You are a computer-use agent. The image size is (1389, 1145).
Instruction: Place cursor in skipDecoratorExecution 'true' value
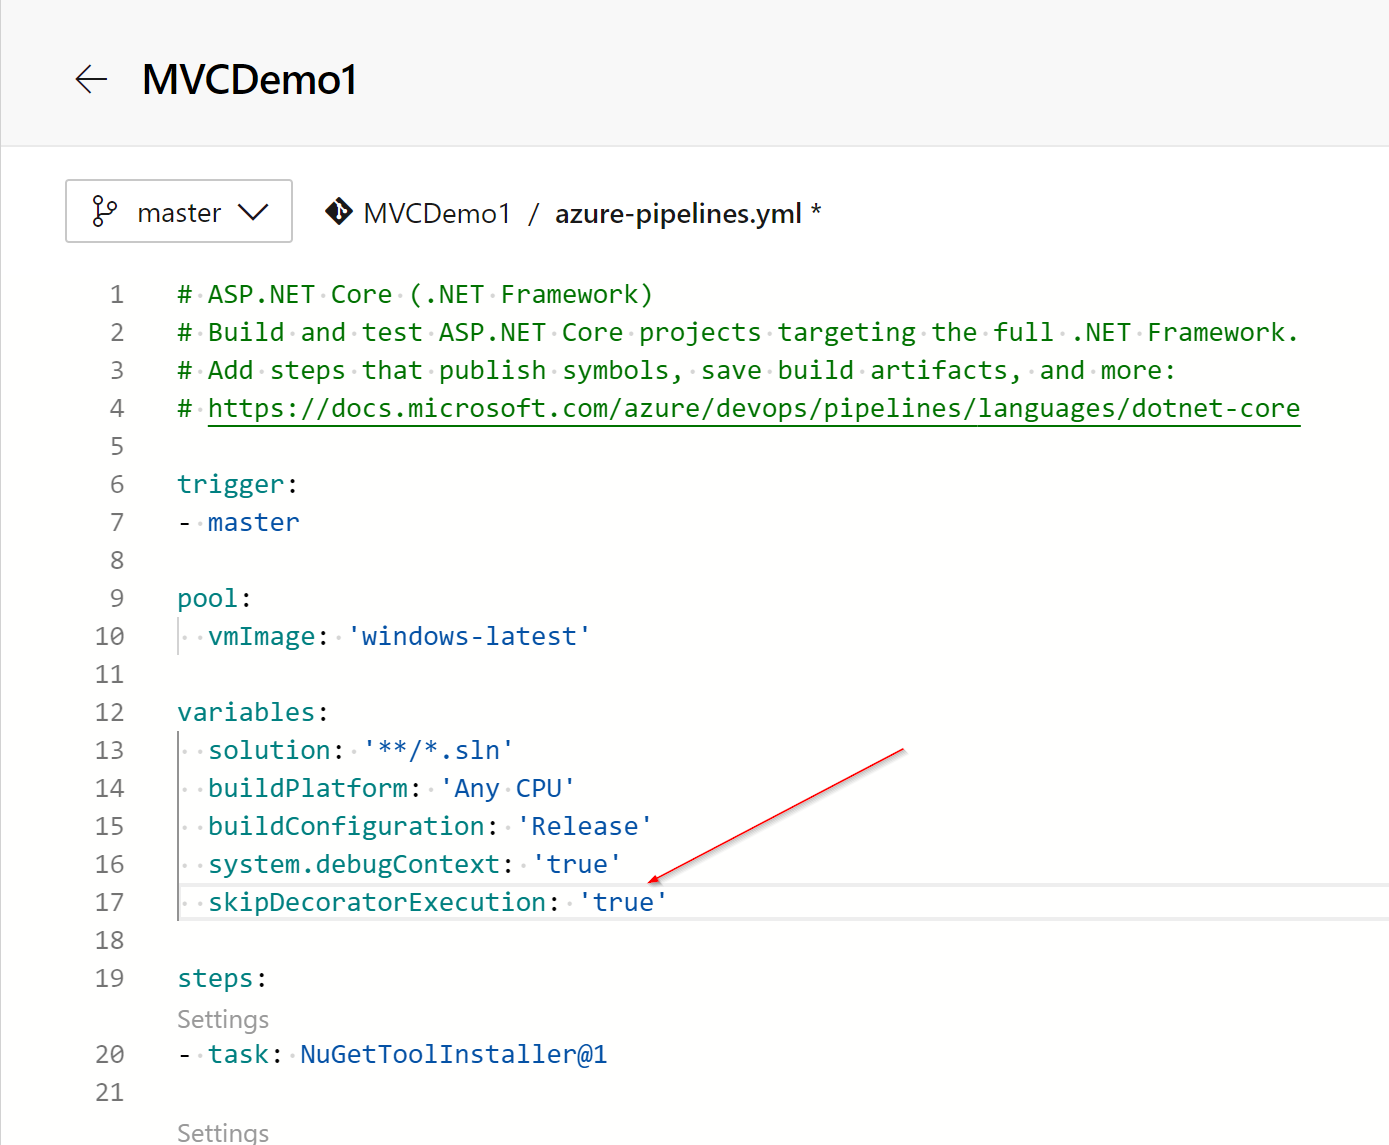[x=622, y=902]
